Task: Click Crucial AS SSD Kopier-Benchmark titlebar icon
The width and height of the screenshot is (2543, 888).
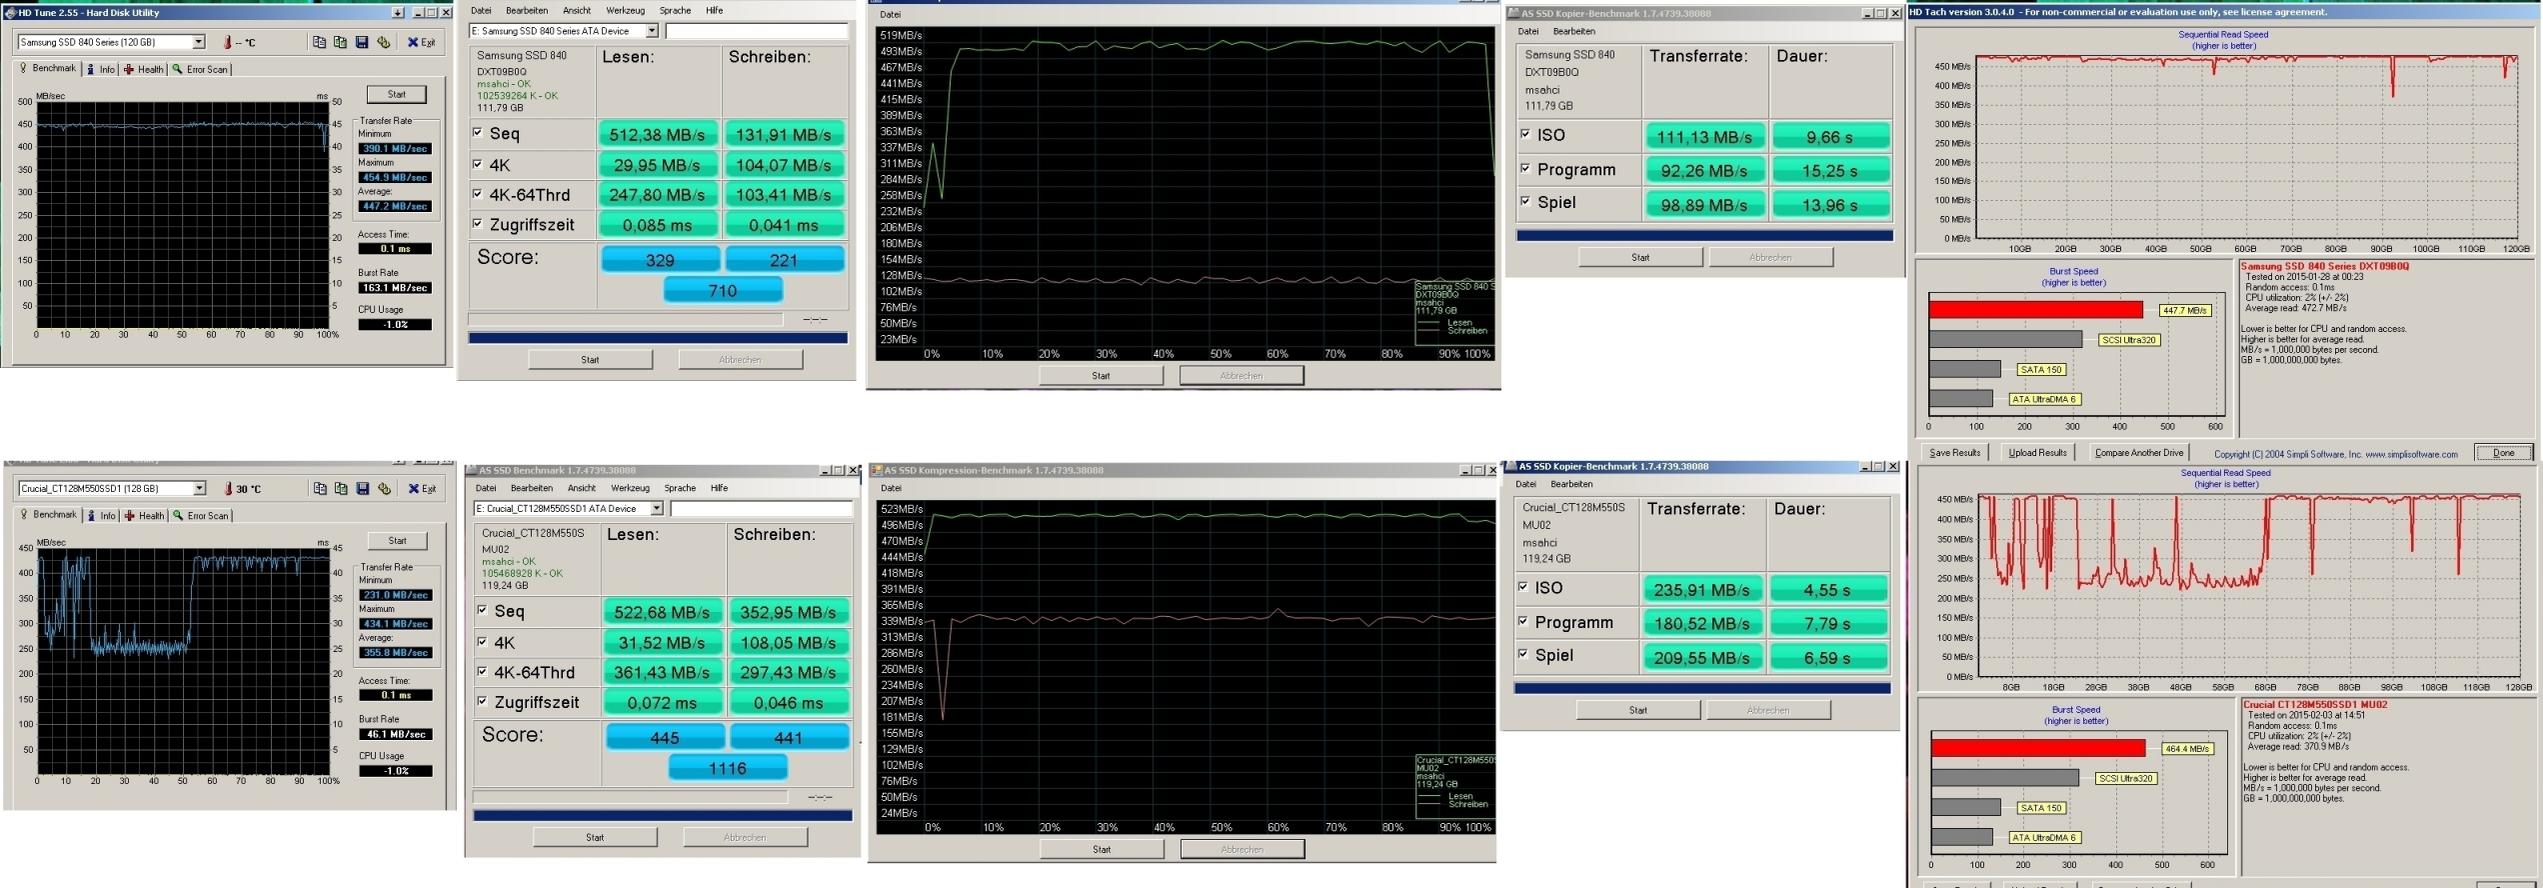Action: tap(1512, 466)
